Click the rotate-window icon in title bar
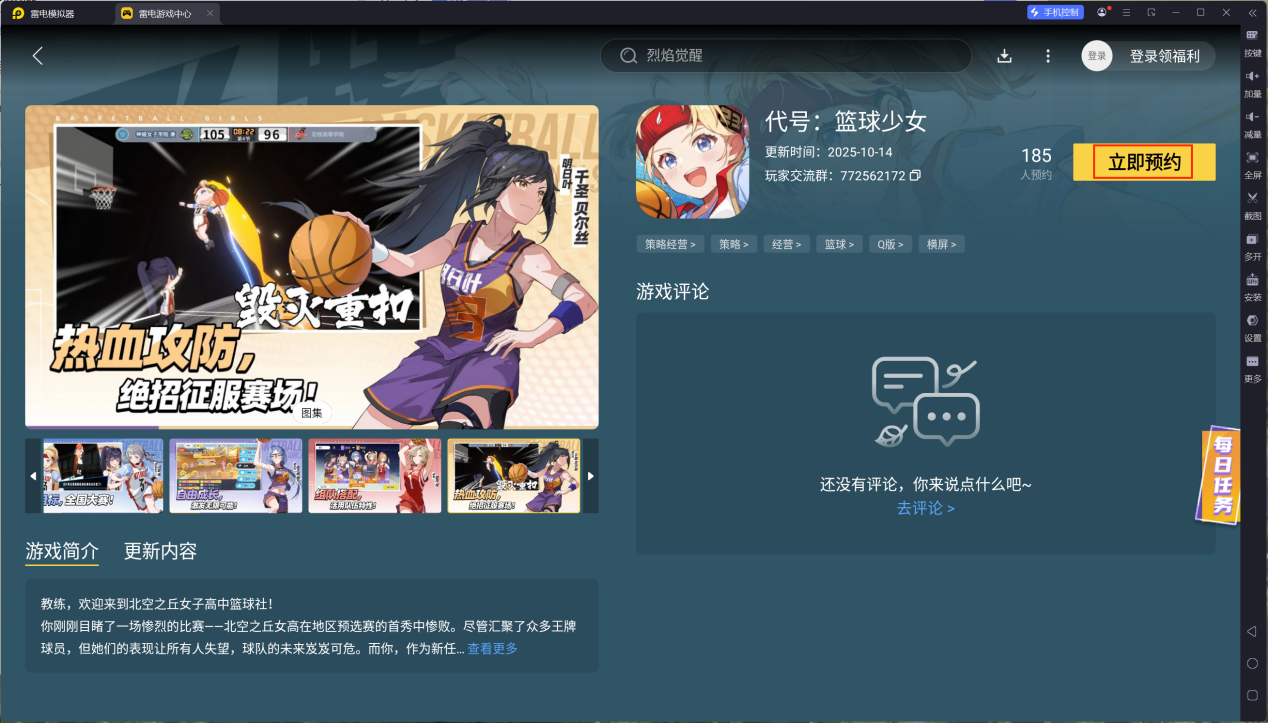The image size is (1268, 723). click(1151, 12)
